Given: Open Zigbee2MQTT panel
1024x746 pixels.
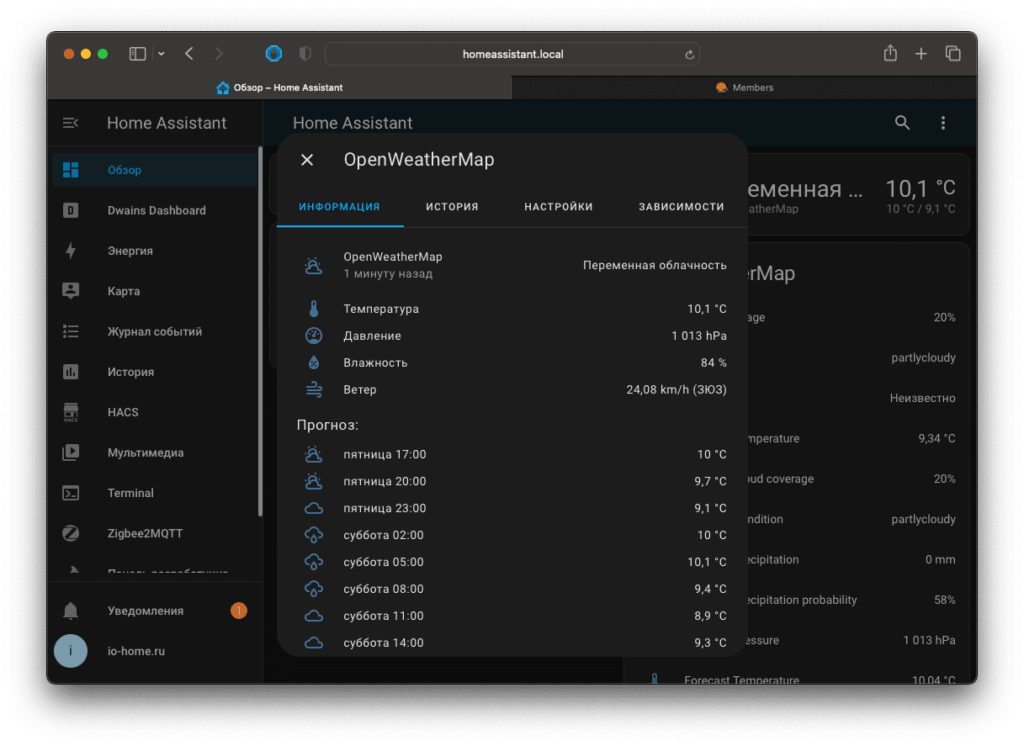Looking at the screenshot, I should click(155, 534).
